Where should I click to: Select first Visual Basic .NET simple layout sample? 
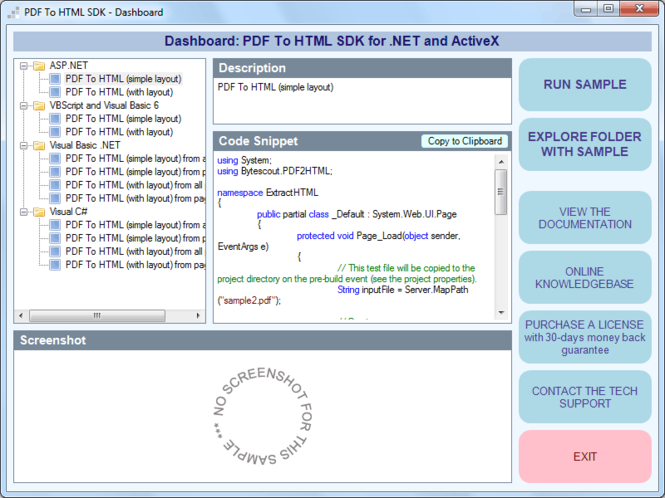point(135,159)
